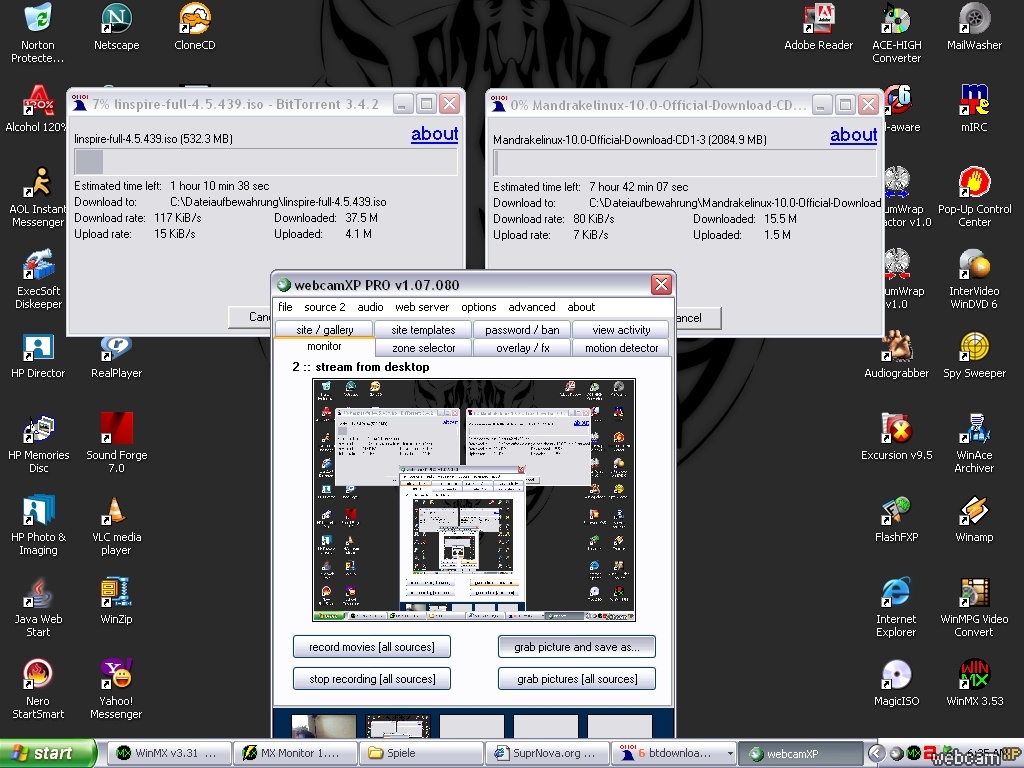
Task: Open the HP Photo & Imaging icon
Action: pos(38,526)
